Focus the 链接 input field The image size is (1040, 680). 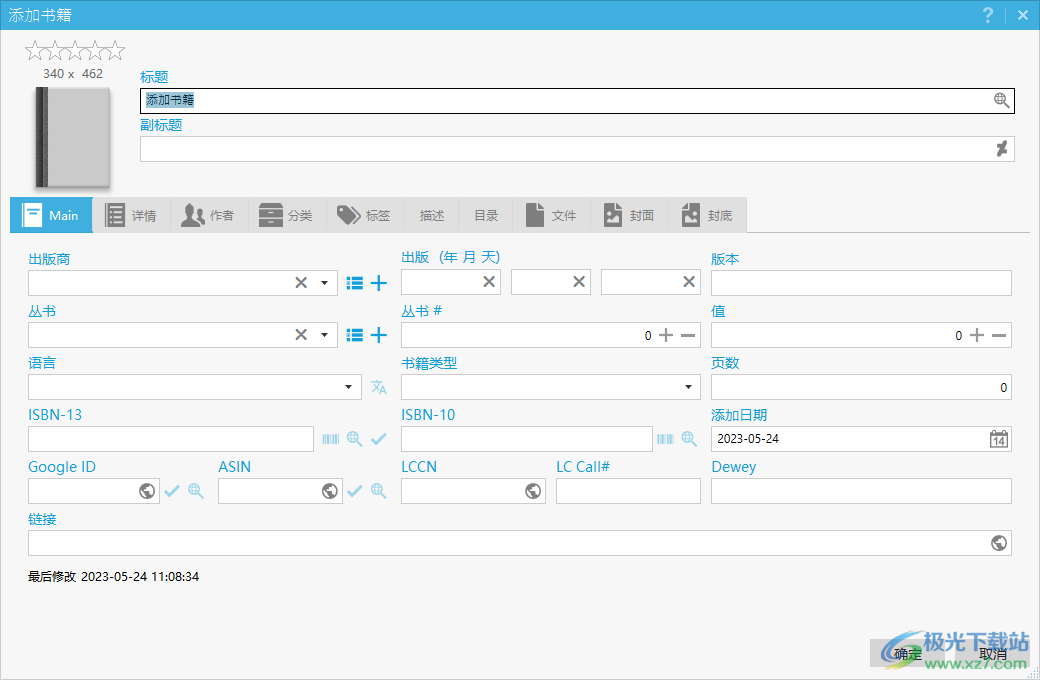(x=519, y=543)
